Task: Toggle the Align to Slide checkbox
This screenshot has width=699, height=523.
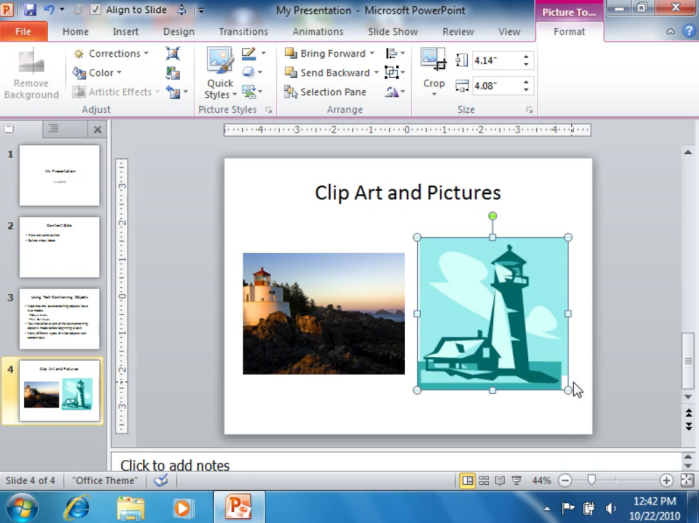Action: pyautogui.click(x=95, y=9)
